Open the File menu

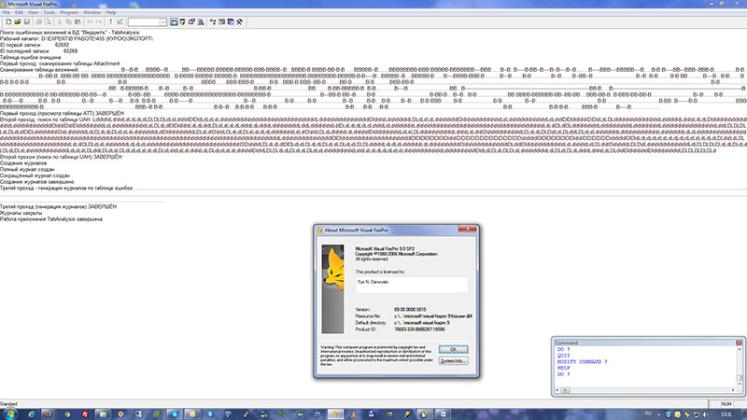(6, 12)
